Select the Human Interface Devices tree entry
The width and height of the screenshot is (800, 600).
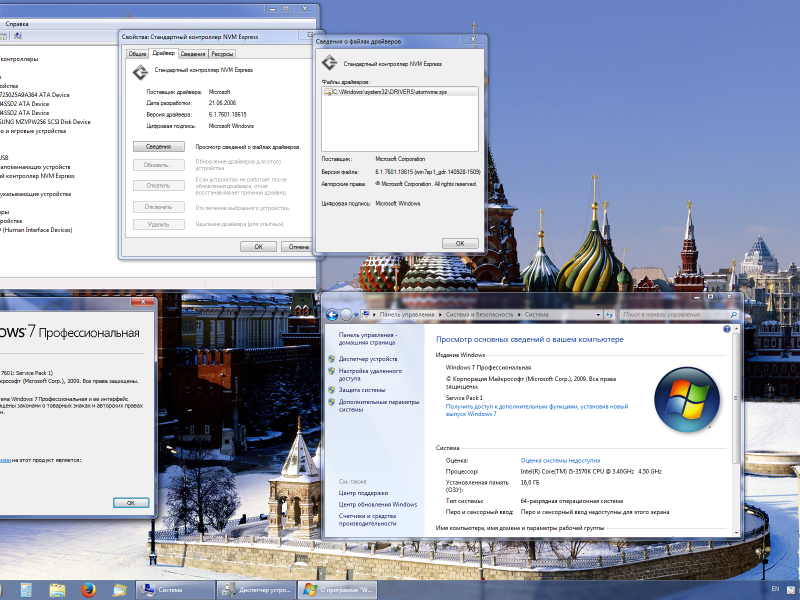tap(36, 230)
